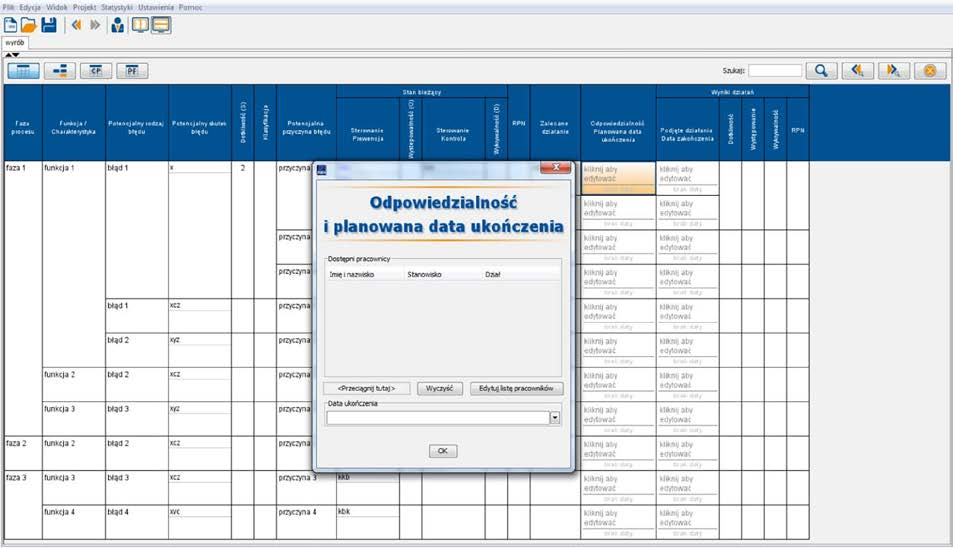
Task: Click the Podjęte działania Data zakończenia header
Action: [687, 129]
